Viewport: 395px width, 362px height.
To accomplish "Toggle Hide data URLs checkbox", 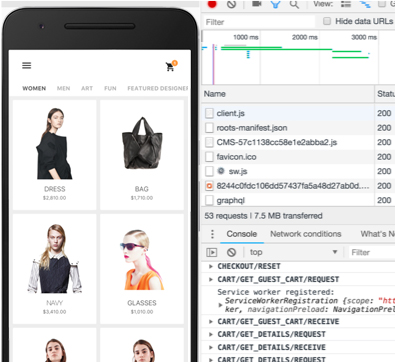I will point(327,21).
